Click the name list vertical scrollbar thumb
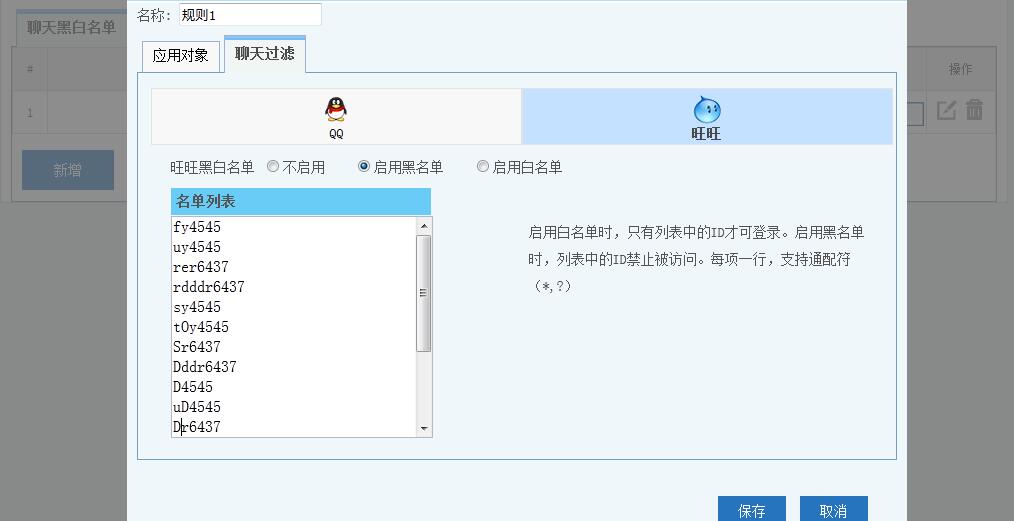The height and width of the screenshot is (521, 1014). coord(424,293)
